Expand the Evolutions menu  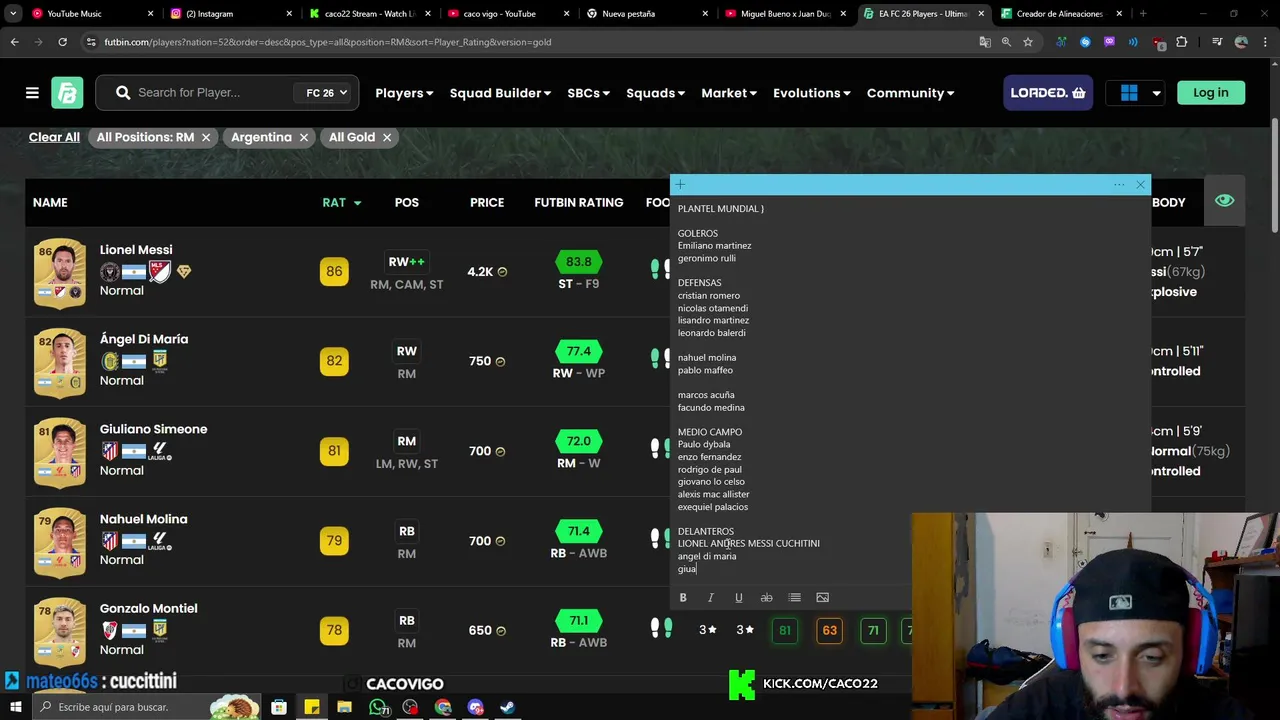[811, 93]
